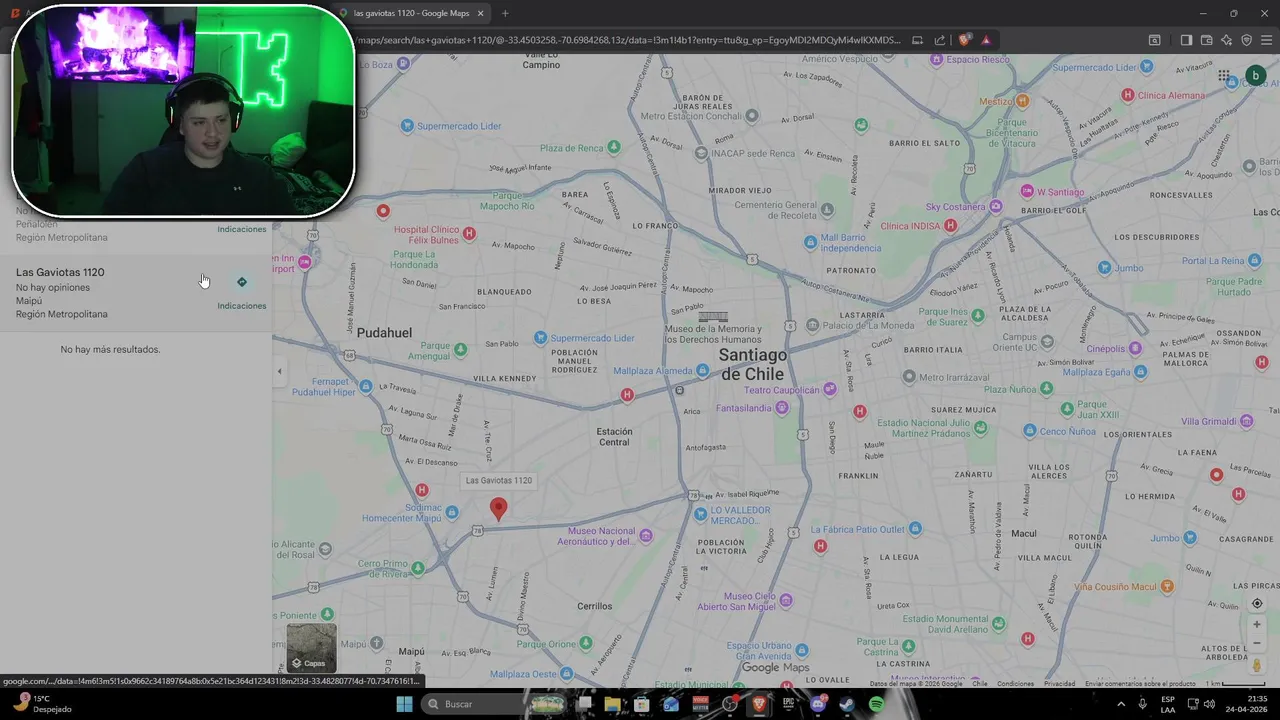The height and width of the screenshot is (720, 1280).
Task: Open Las Gaviotas 1120 search result
Action: (x=135, y=292)
